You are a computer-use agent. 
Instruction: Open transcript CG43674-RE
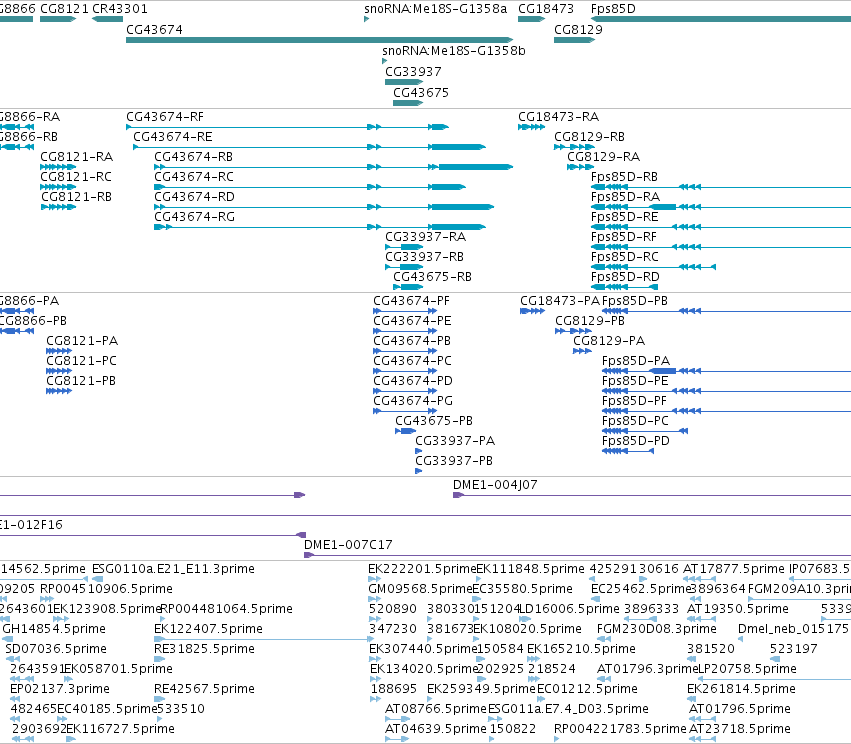(x=173, y=137)
